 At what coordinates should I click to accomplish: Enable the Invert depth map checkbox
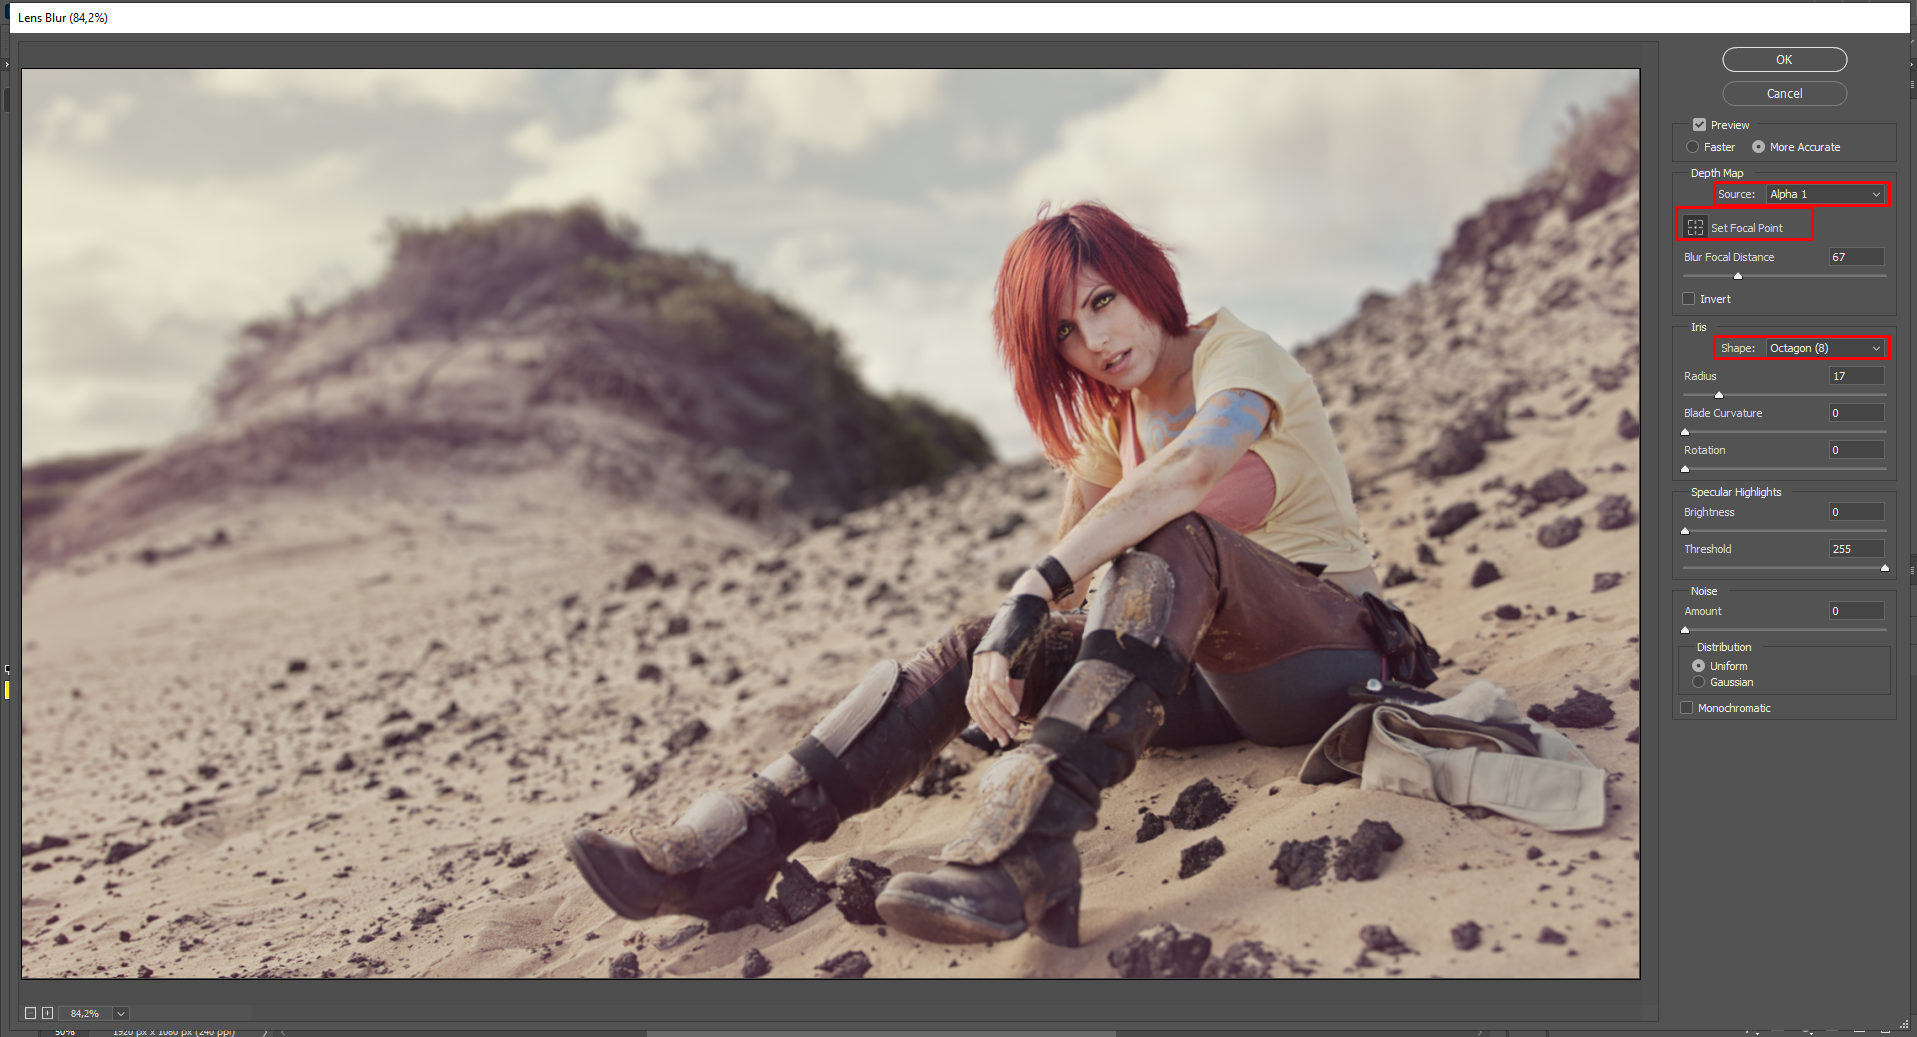[1689, 299]
